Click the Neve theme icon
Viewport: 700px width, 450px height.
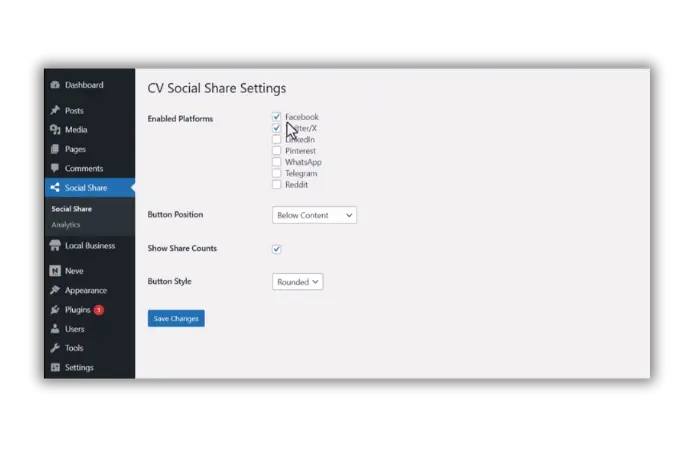(x=54, y=271)
